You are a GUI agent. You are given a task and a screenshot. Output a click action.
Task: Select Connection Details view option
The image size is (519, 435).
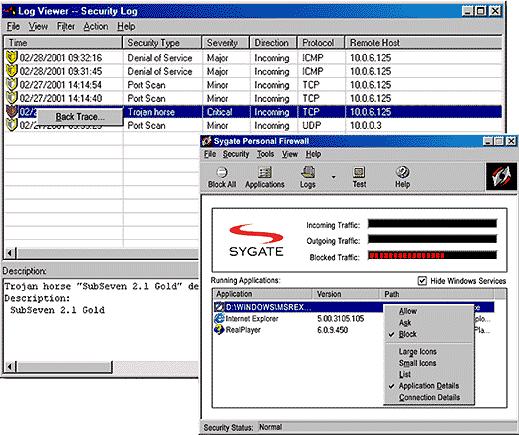pos(429,397)
